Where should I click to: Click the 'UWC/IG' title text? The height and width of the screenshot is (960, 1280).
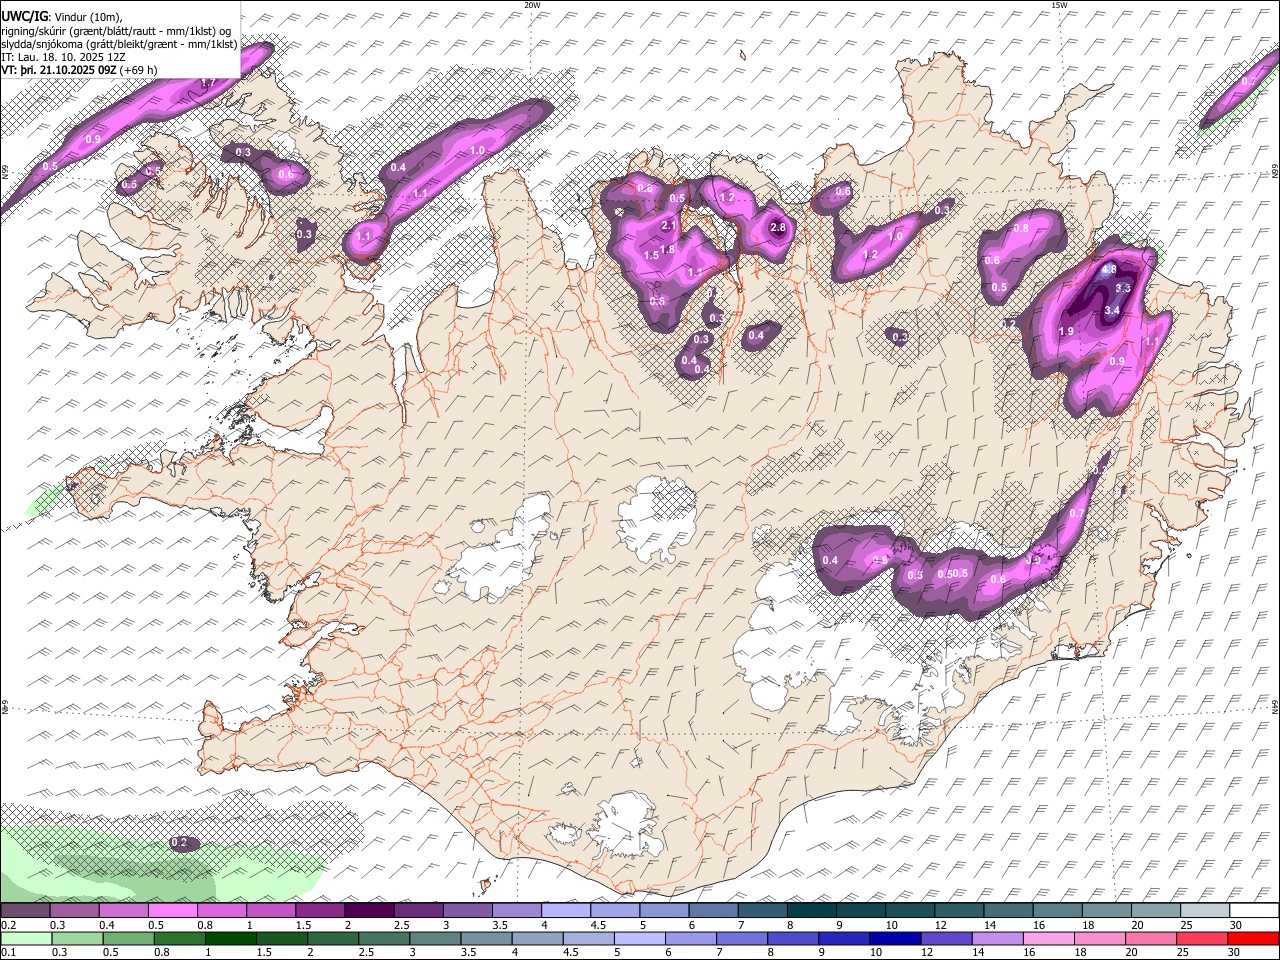(x=25, y=16)
